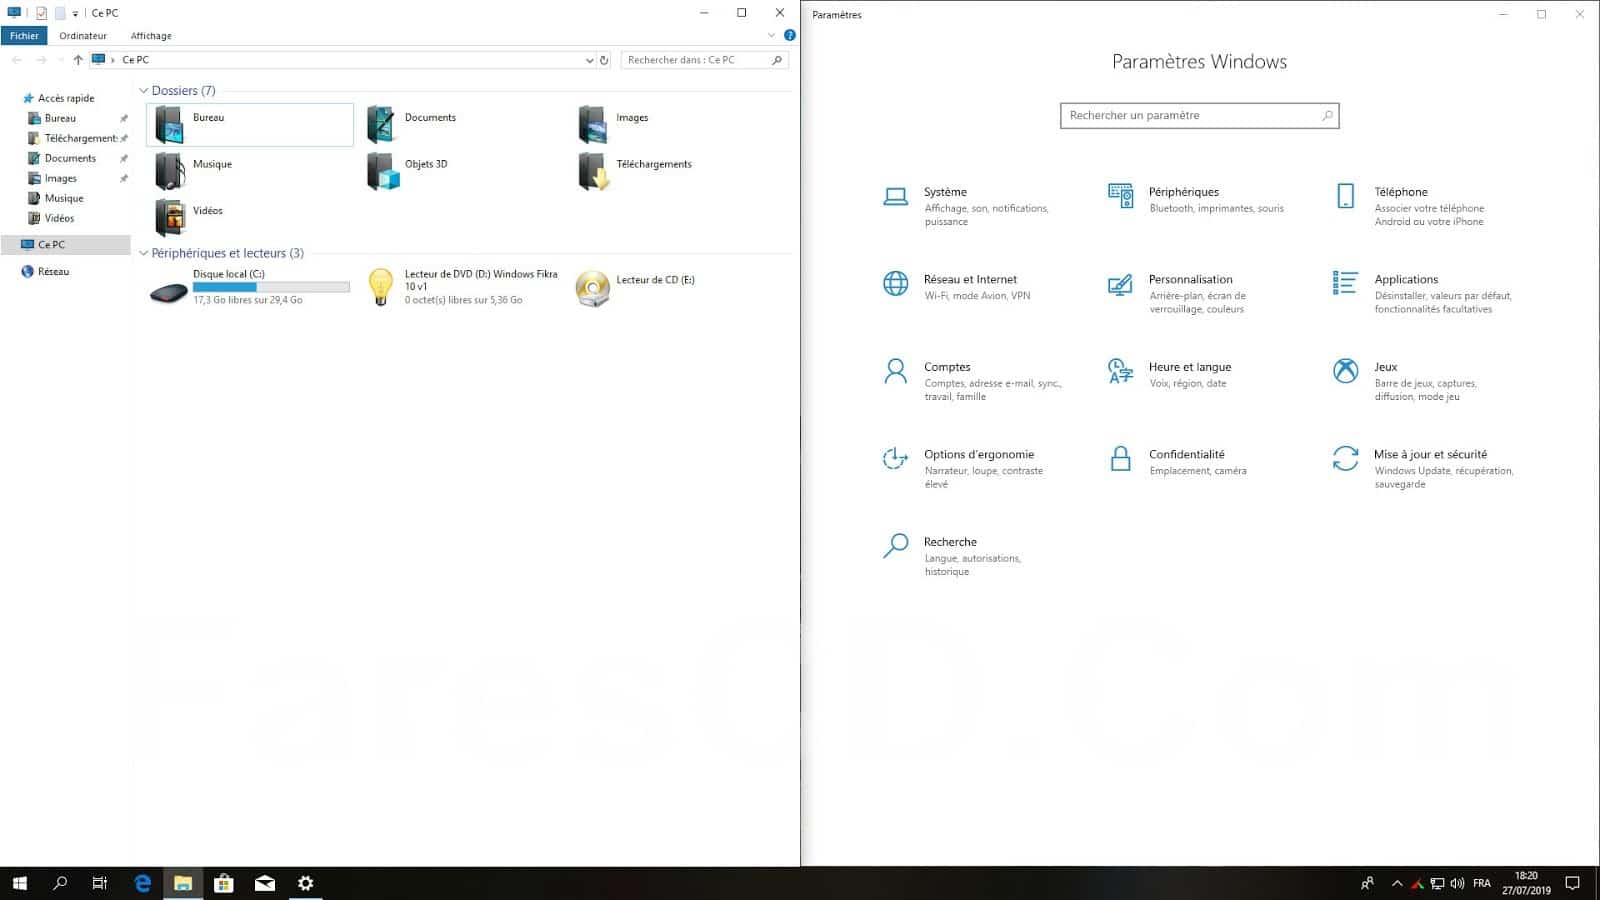
Task: Open the FRA language indicator
Action: (x=1482, y=884)
